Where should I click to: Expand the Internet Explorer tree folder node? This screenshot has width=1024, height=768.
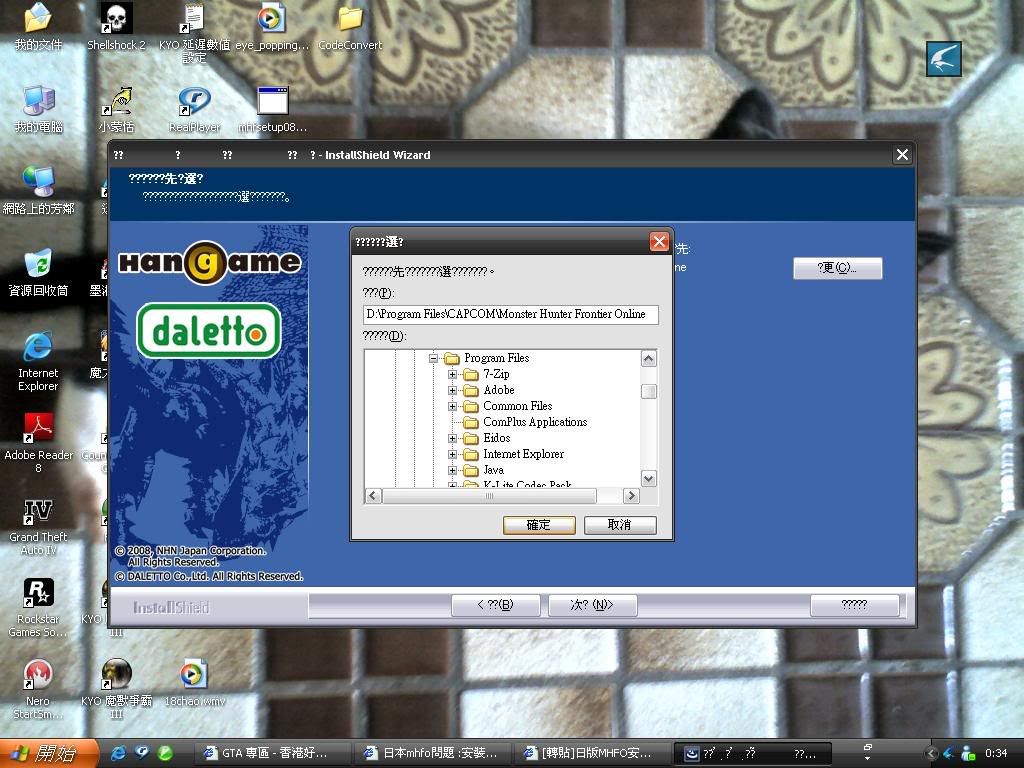[x=453, y=455]
